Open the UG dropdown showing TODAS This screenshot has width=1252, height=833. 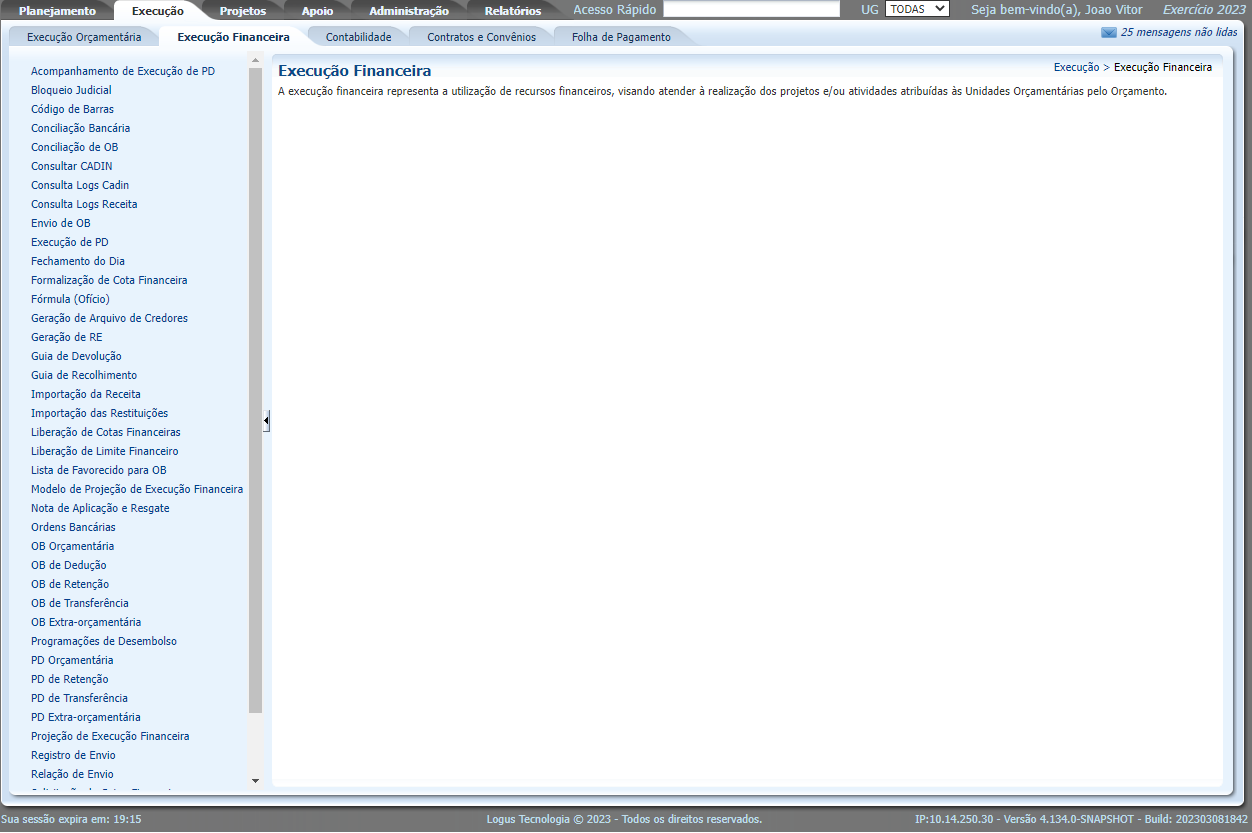tap(917, 9)
